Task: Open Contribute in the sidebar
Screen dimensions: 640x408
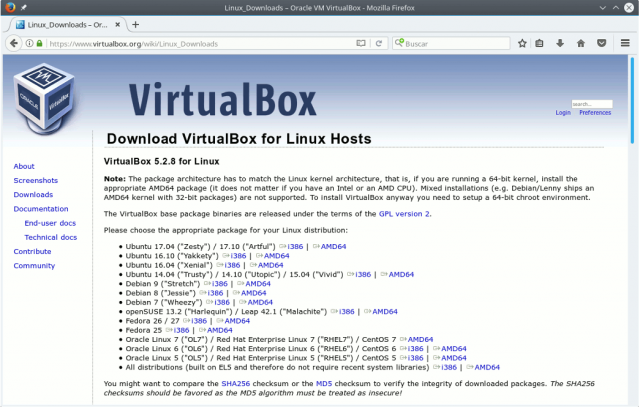Action: coord(32,251)
